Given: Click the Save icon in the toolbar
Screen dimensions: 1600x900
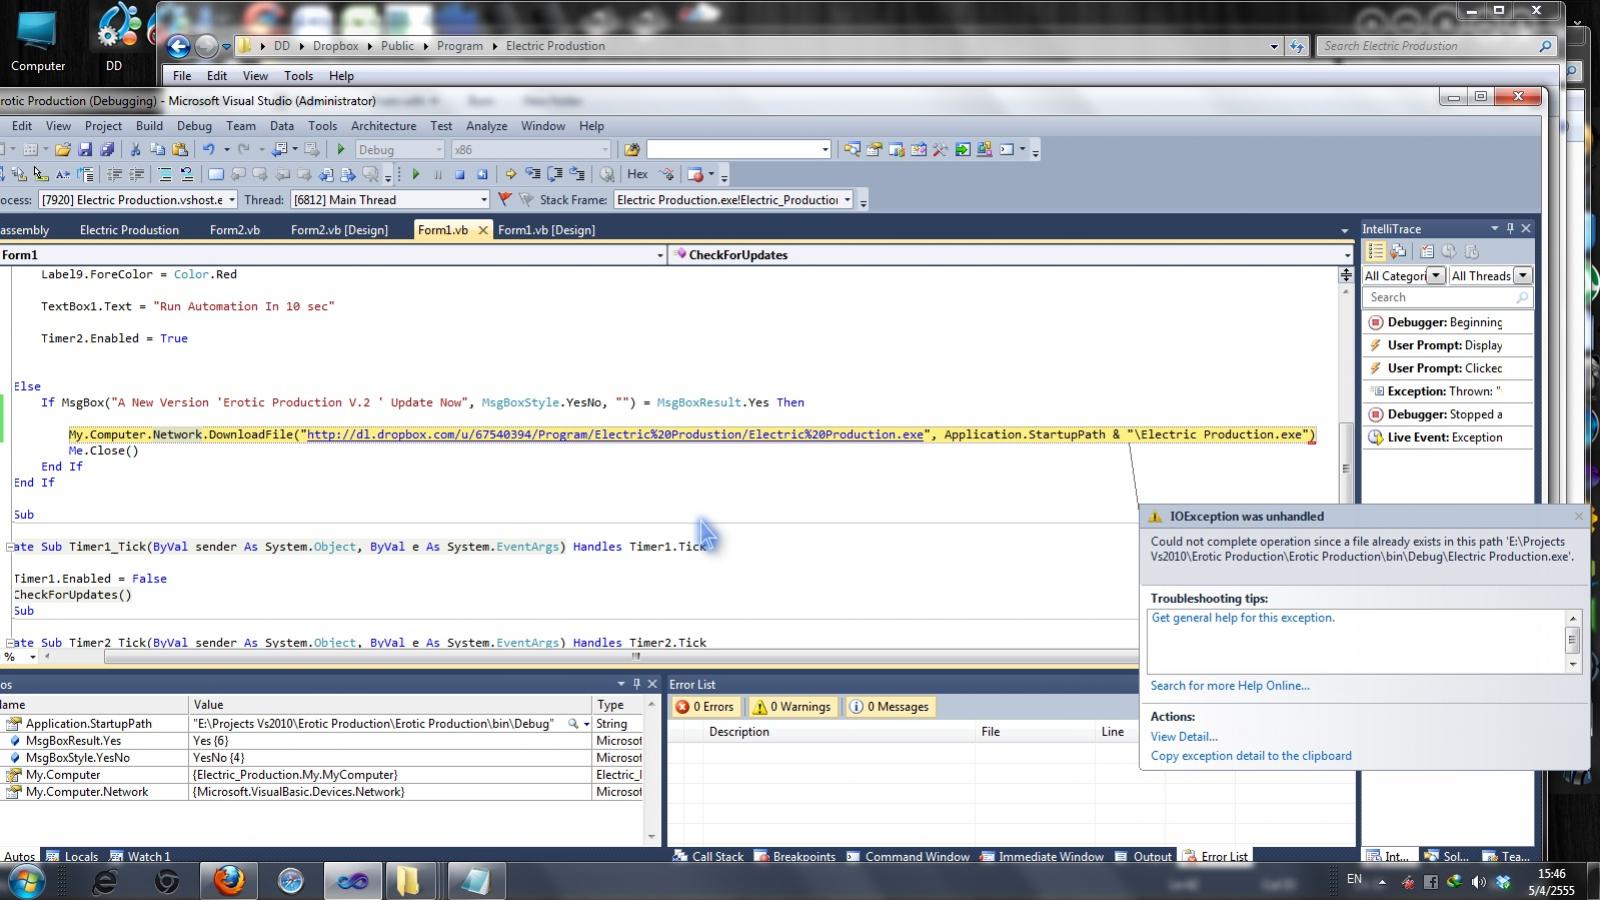Looking at the screenshot, I should (85, 150).
